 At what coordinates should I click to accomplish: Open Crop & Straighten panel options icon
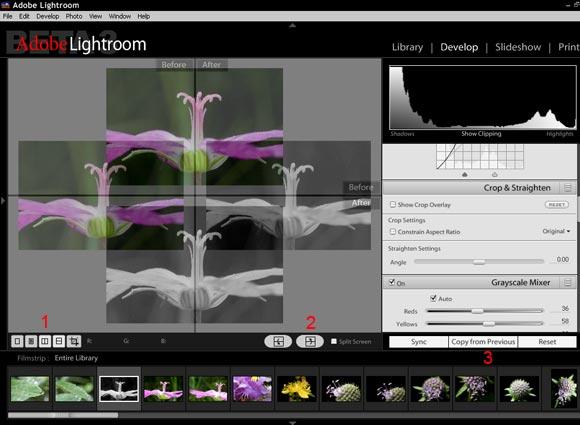point(568,188)
